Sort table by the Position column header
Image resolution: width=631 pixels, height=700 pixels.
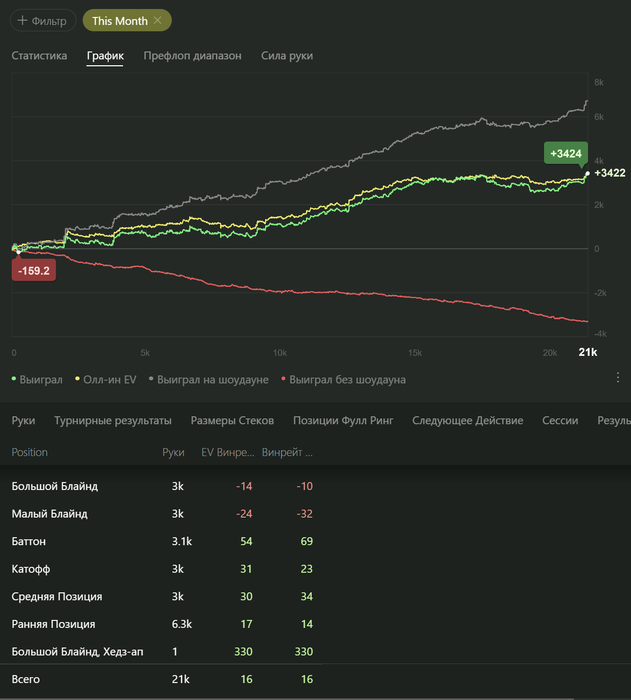click(x=29, y=452)
